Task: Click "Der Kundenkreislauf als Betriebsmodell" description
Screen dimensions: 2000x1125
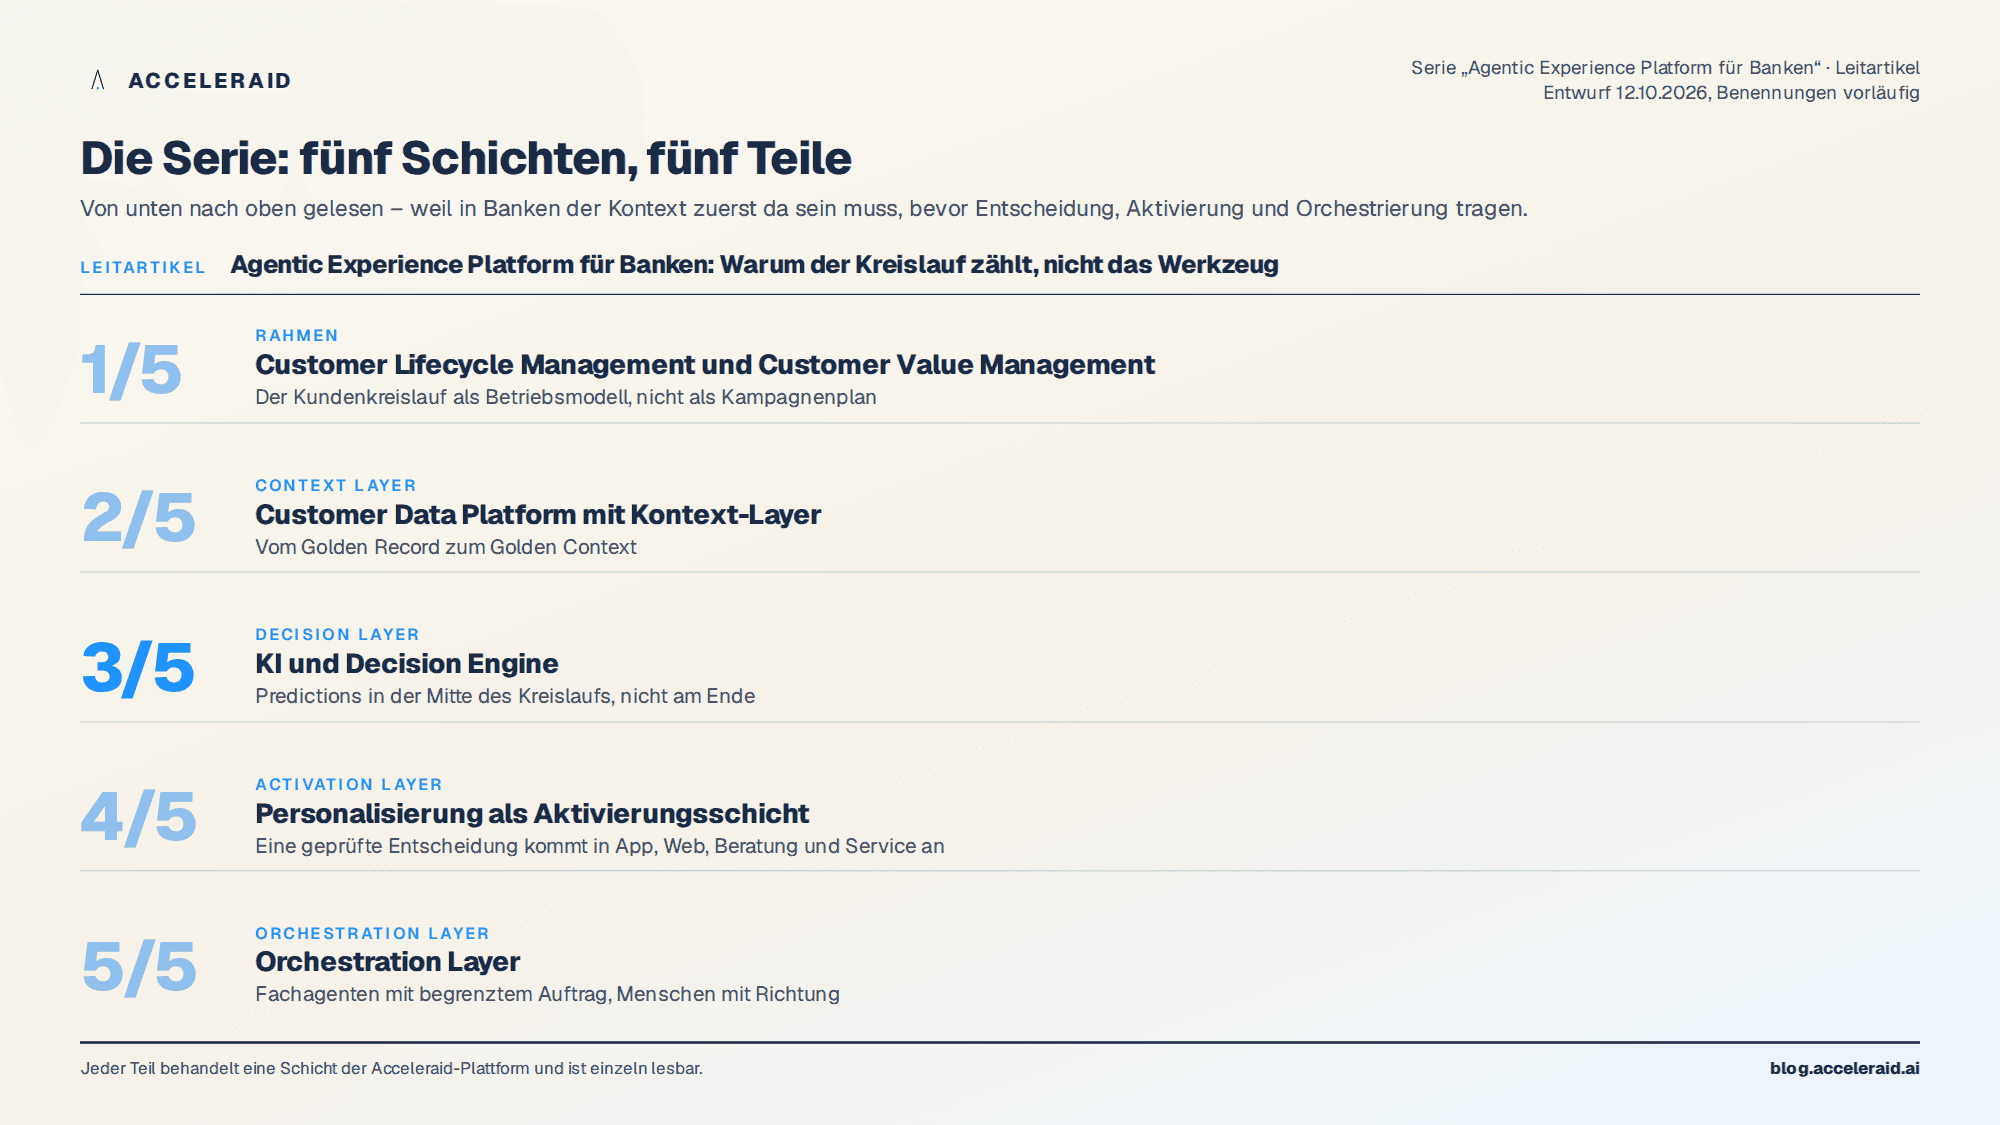Action: (x=566, y=397)
